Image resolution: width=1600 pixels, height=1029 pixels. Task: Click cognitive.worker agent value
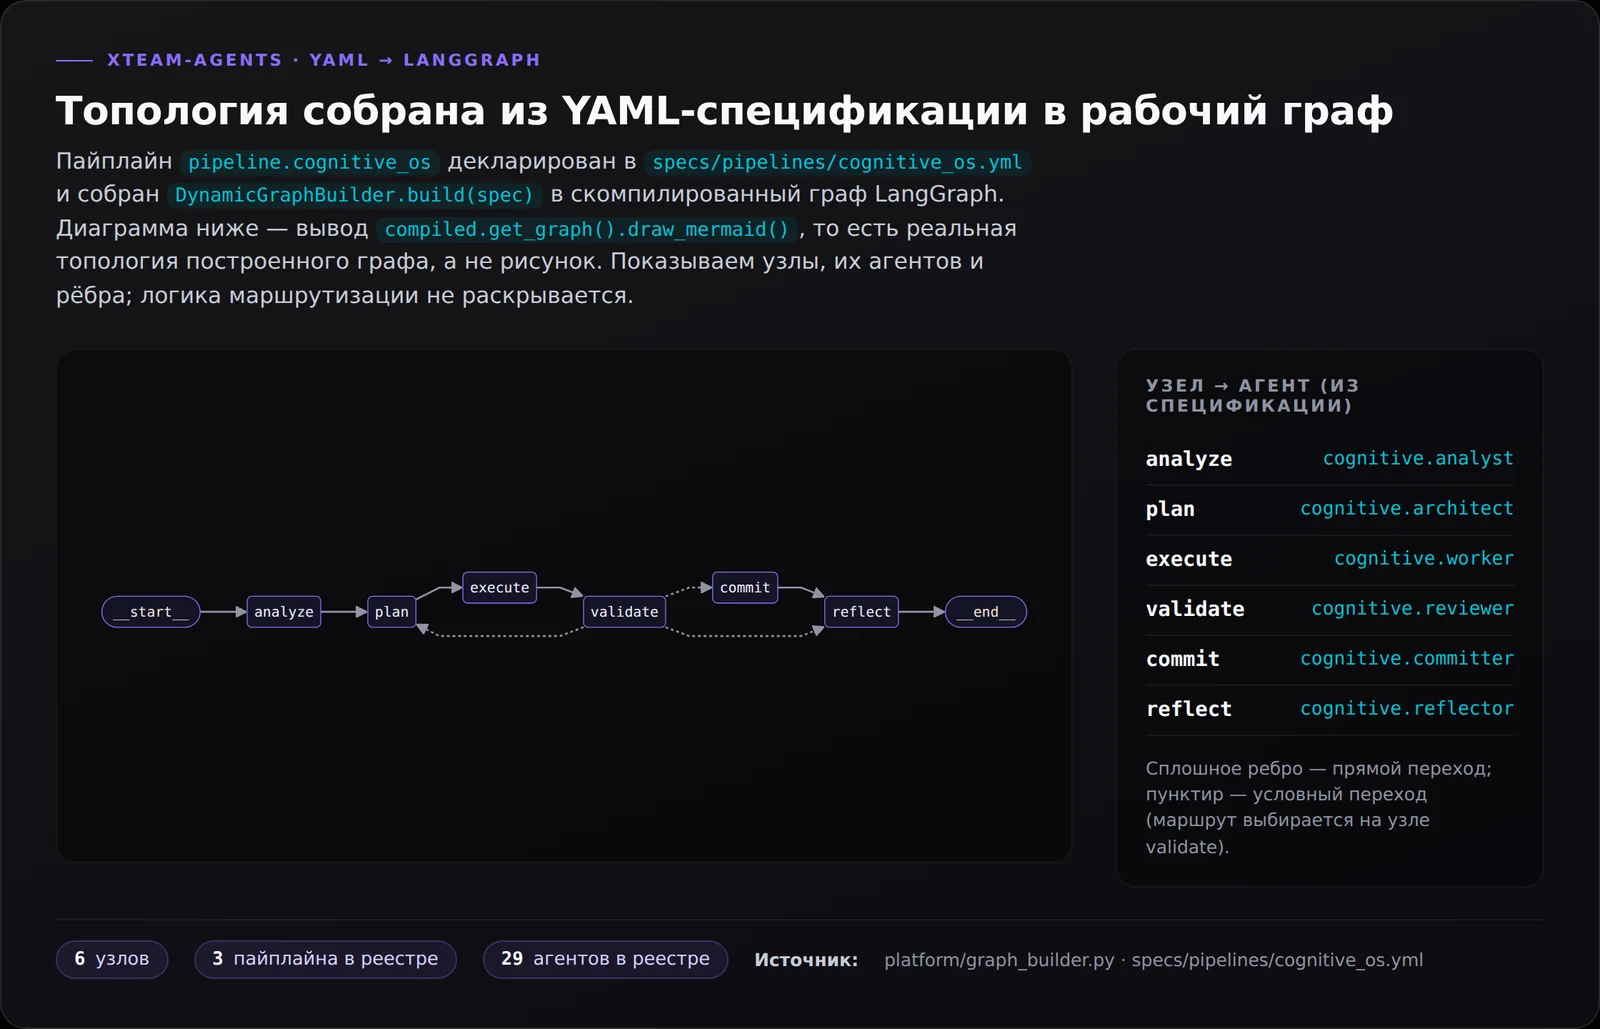pos(1424,558)
